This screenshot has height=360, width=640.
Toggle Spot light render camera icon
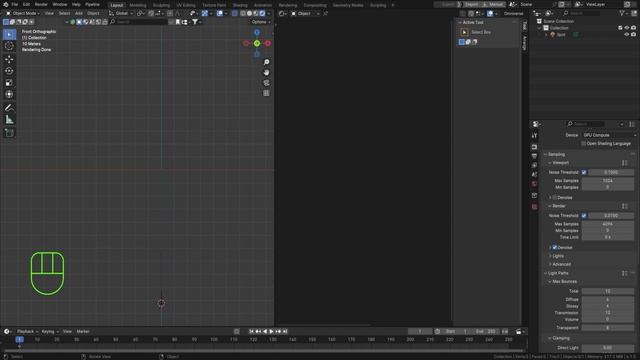(x=633, y=35)
